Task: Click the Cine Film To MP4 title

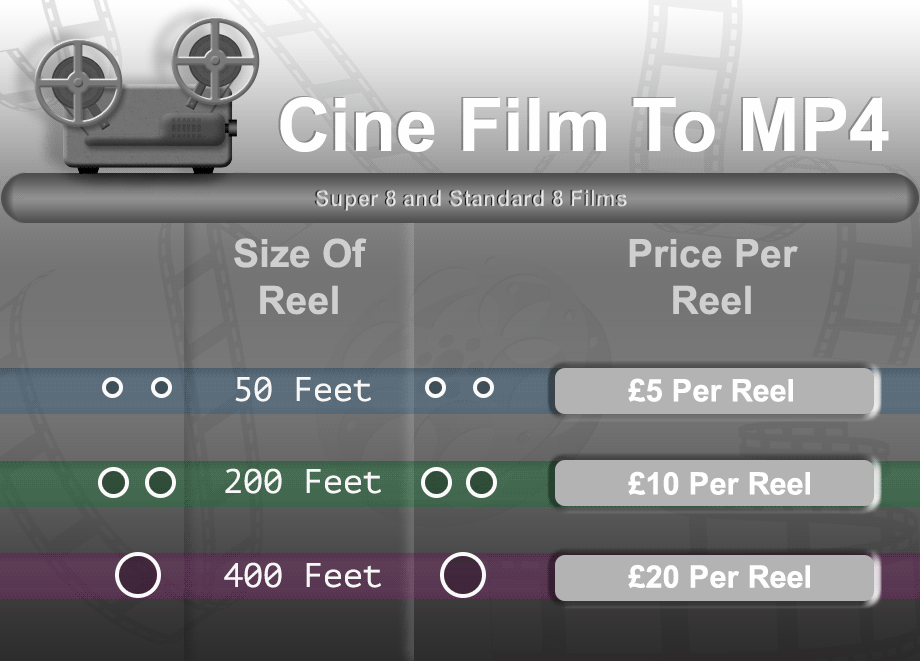Action: [x=583, y=126]
